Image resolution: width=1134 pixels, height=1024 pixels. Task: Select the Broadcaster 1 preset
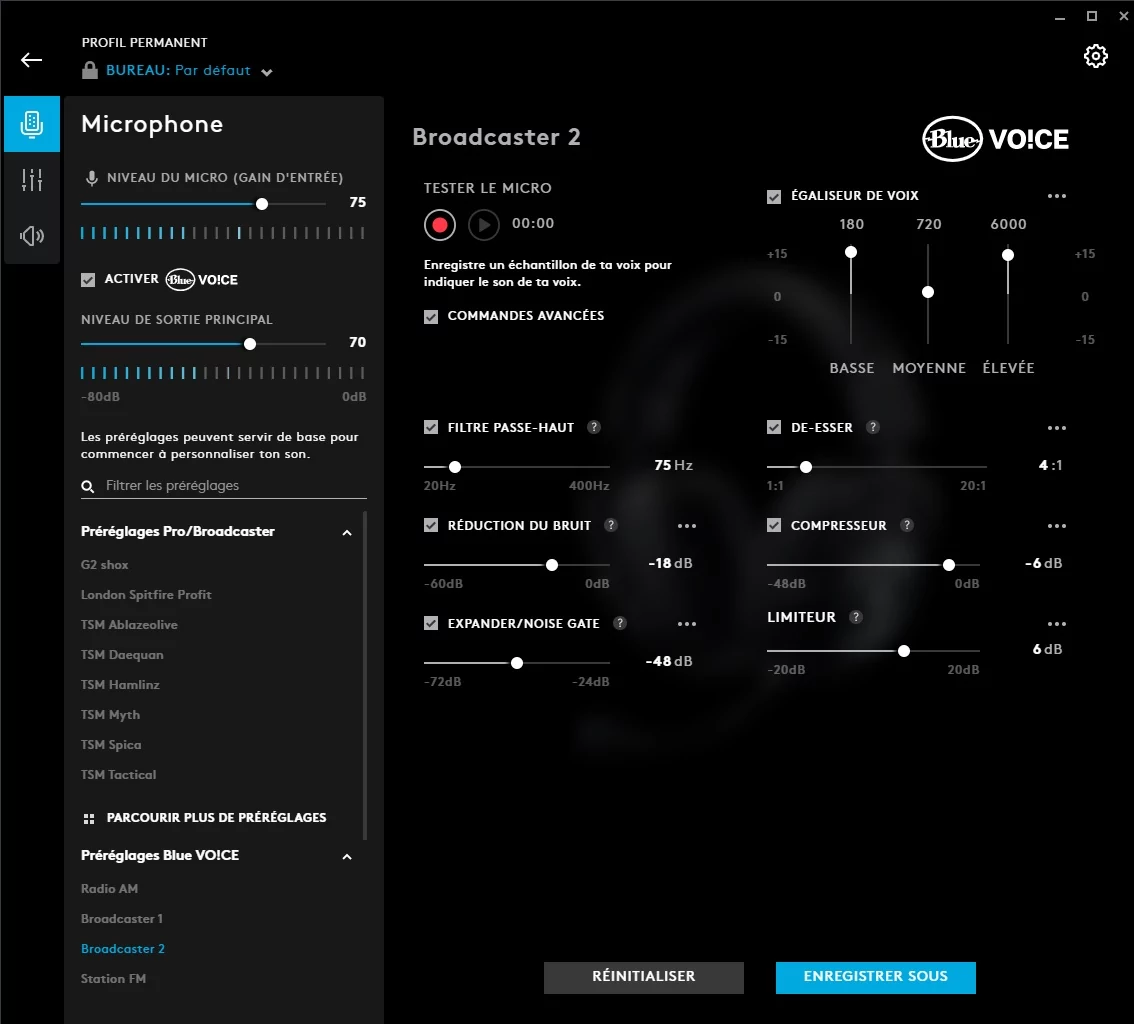click(122, 918)
